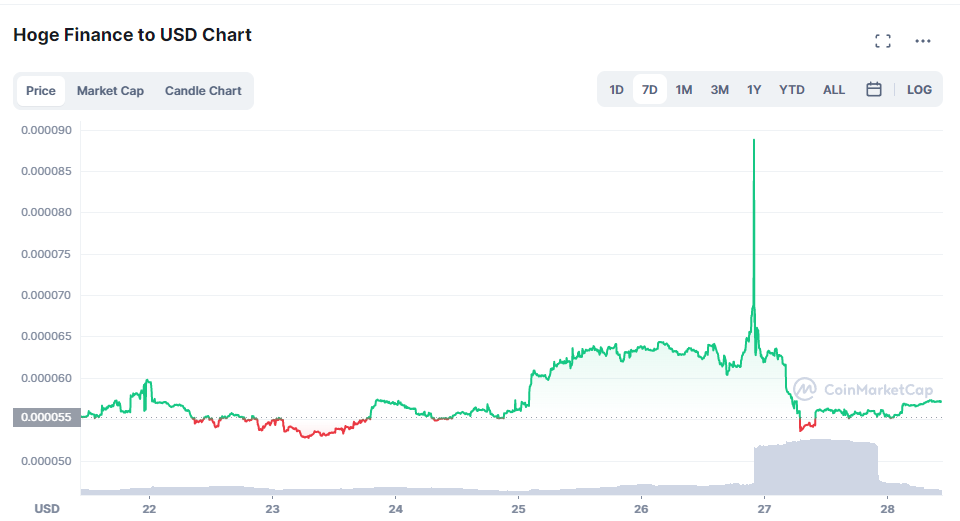Viewport: 960px width, 521px height.
Task: Click the date 28 on x-axis
Action: (887, 509)
